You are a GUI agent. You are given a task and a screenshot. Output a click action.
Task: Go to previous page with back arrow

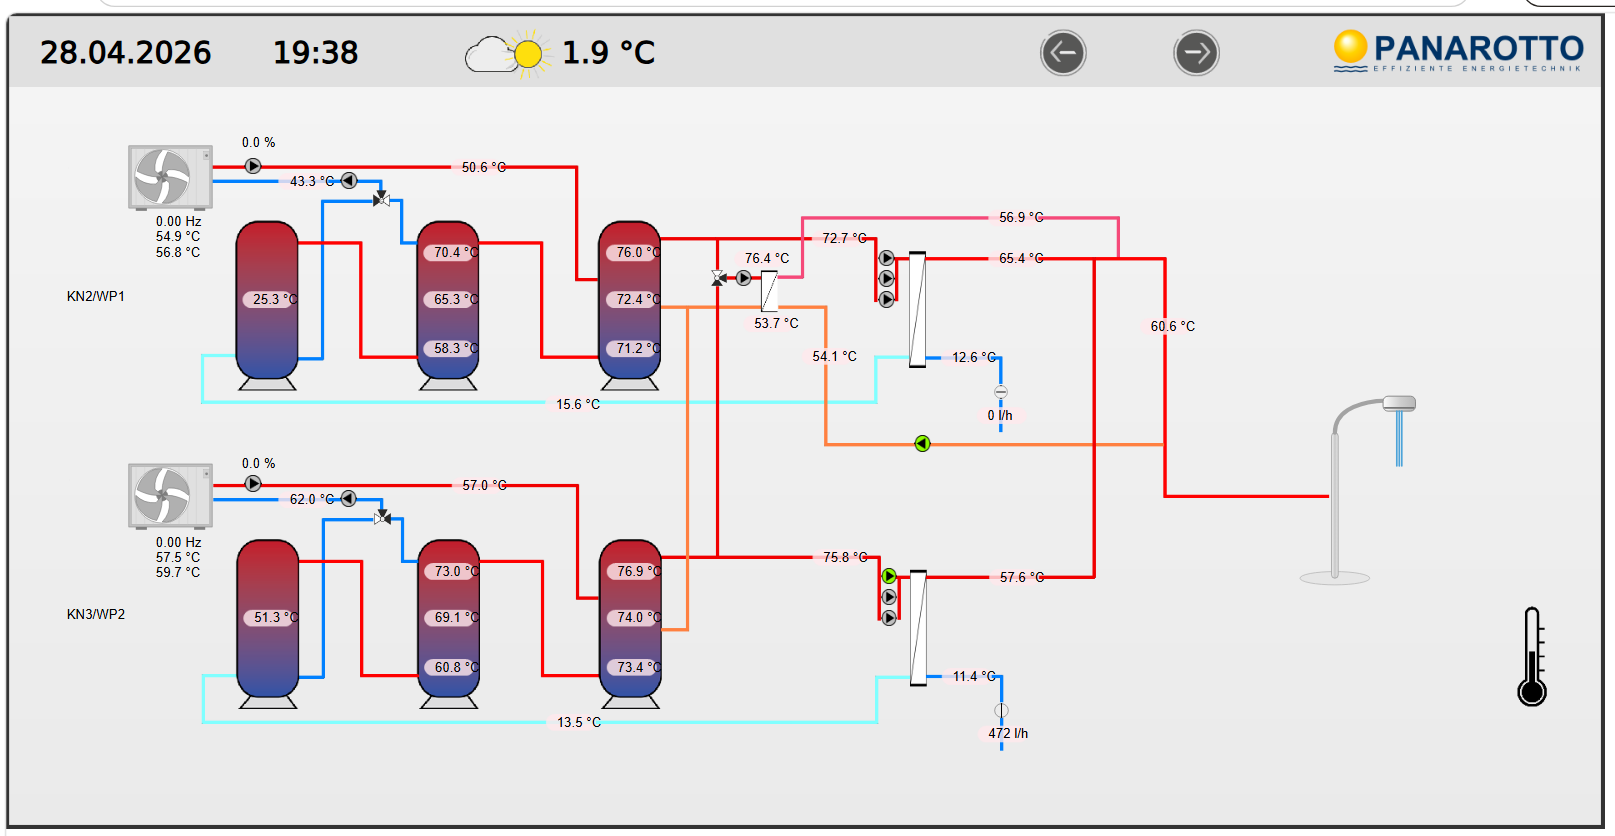tap(1063, 53)
